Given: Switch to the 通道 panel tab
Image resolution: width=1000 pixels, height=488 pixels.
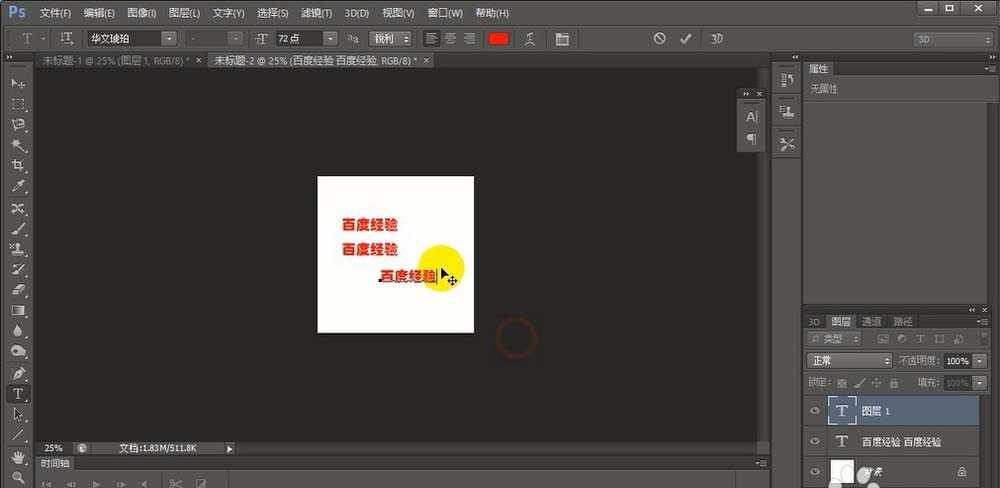Looking at the screenshot, I should [872, 321].
